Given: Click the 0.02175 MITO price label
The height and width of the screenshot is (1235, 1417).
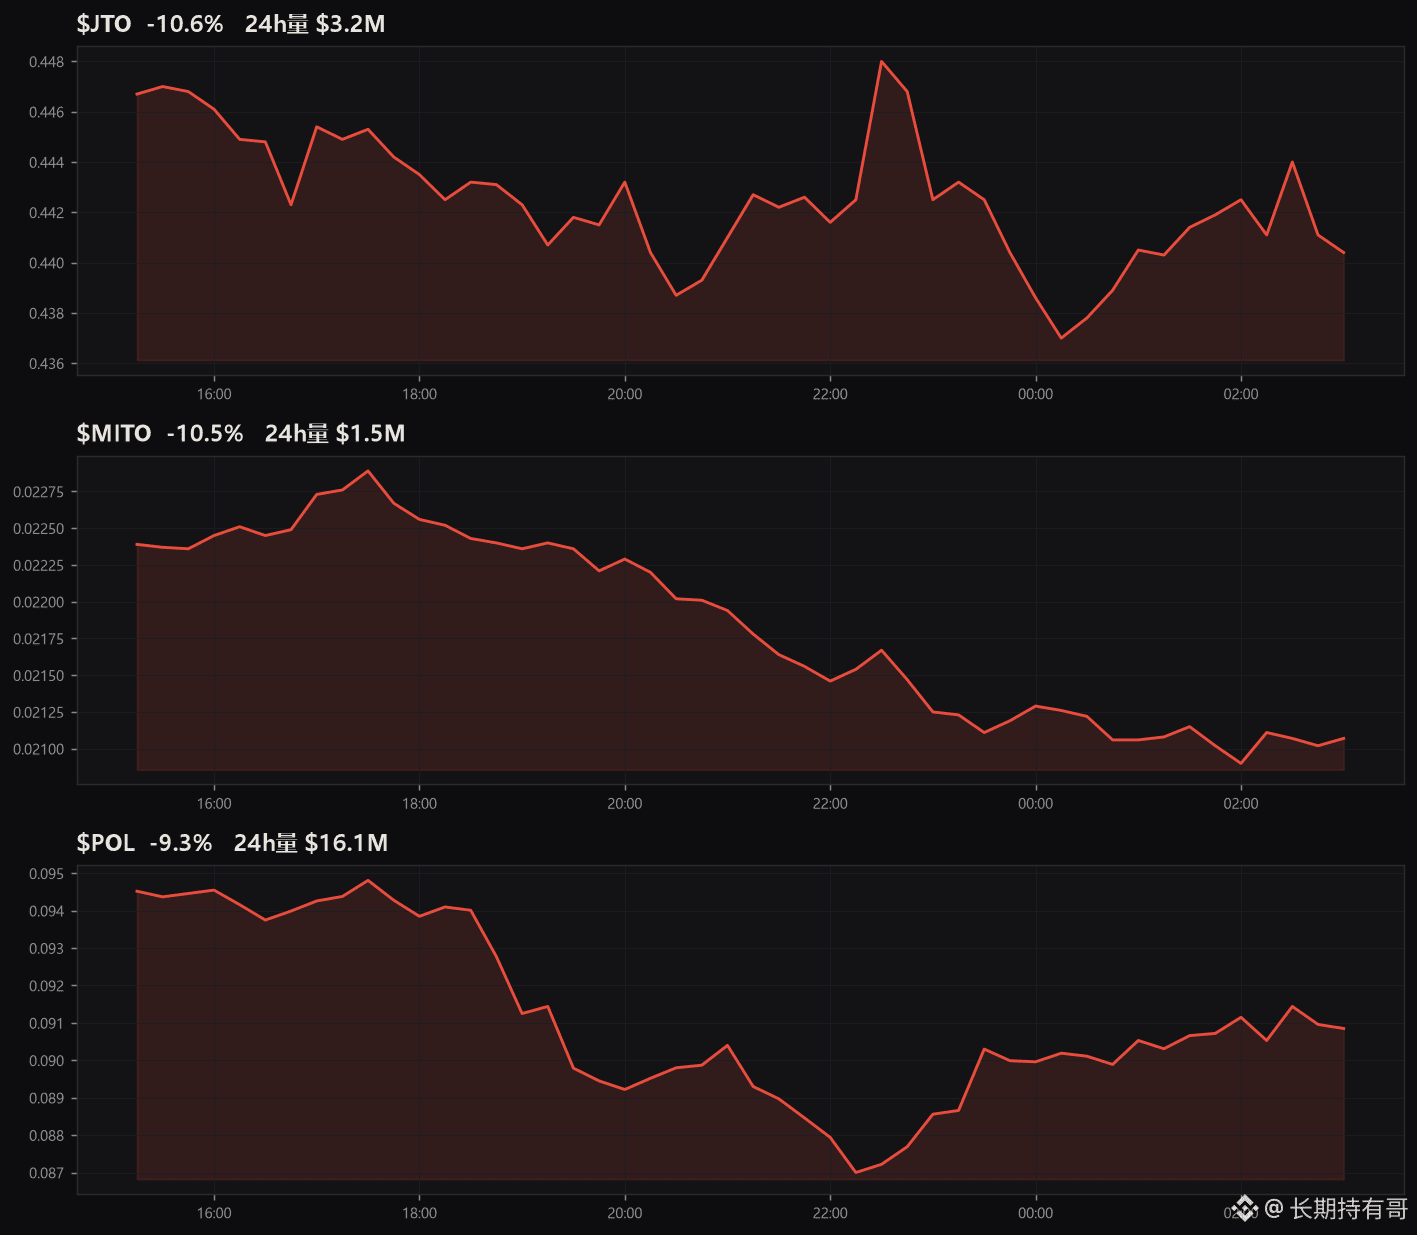Looking at the screenshot, I should pyautogui.click(x=38, y=639).
